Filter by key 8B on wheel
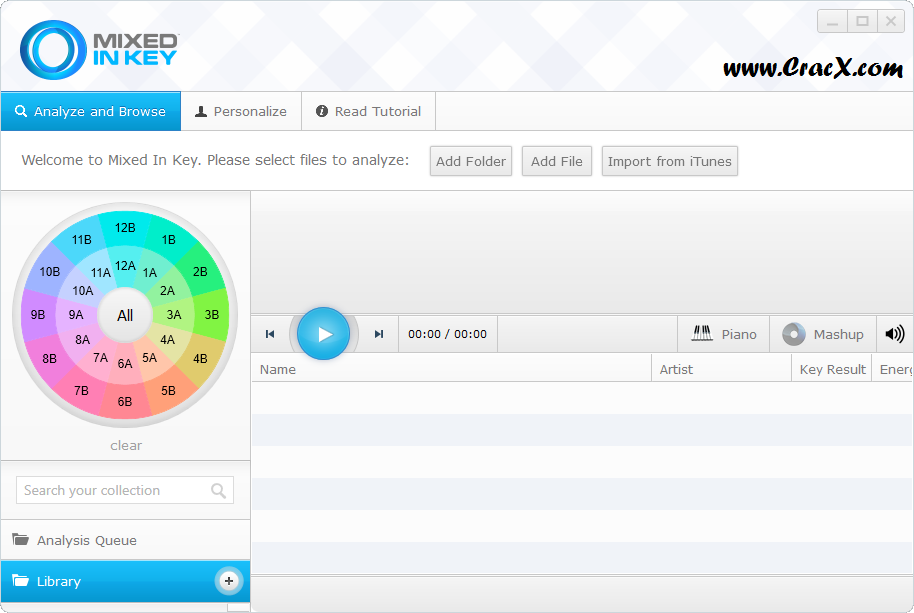This screenshot has width=914, height=613. click(x=50, y=358)
